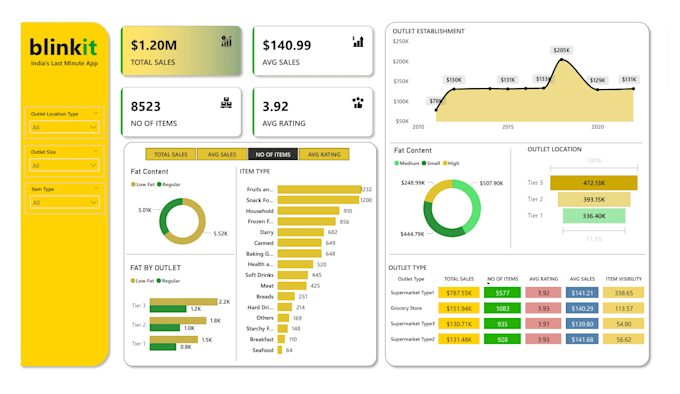Collapse the Outlet Location Type slicer chevron

pos(96,114)
